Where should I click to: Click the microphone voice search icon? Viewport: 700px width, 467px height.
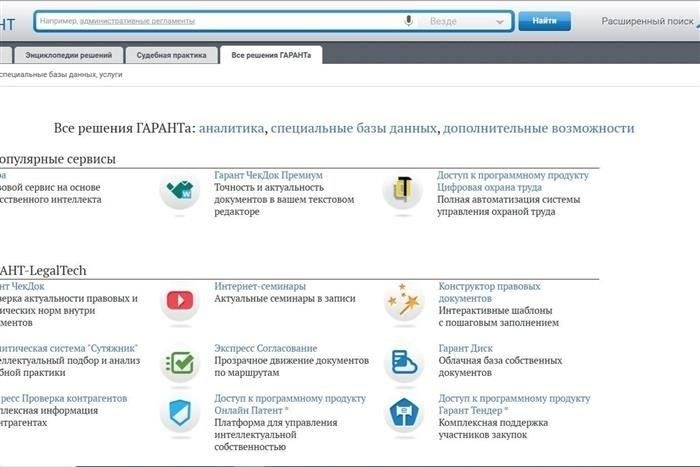(408, 21)
